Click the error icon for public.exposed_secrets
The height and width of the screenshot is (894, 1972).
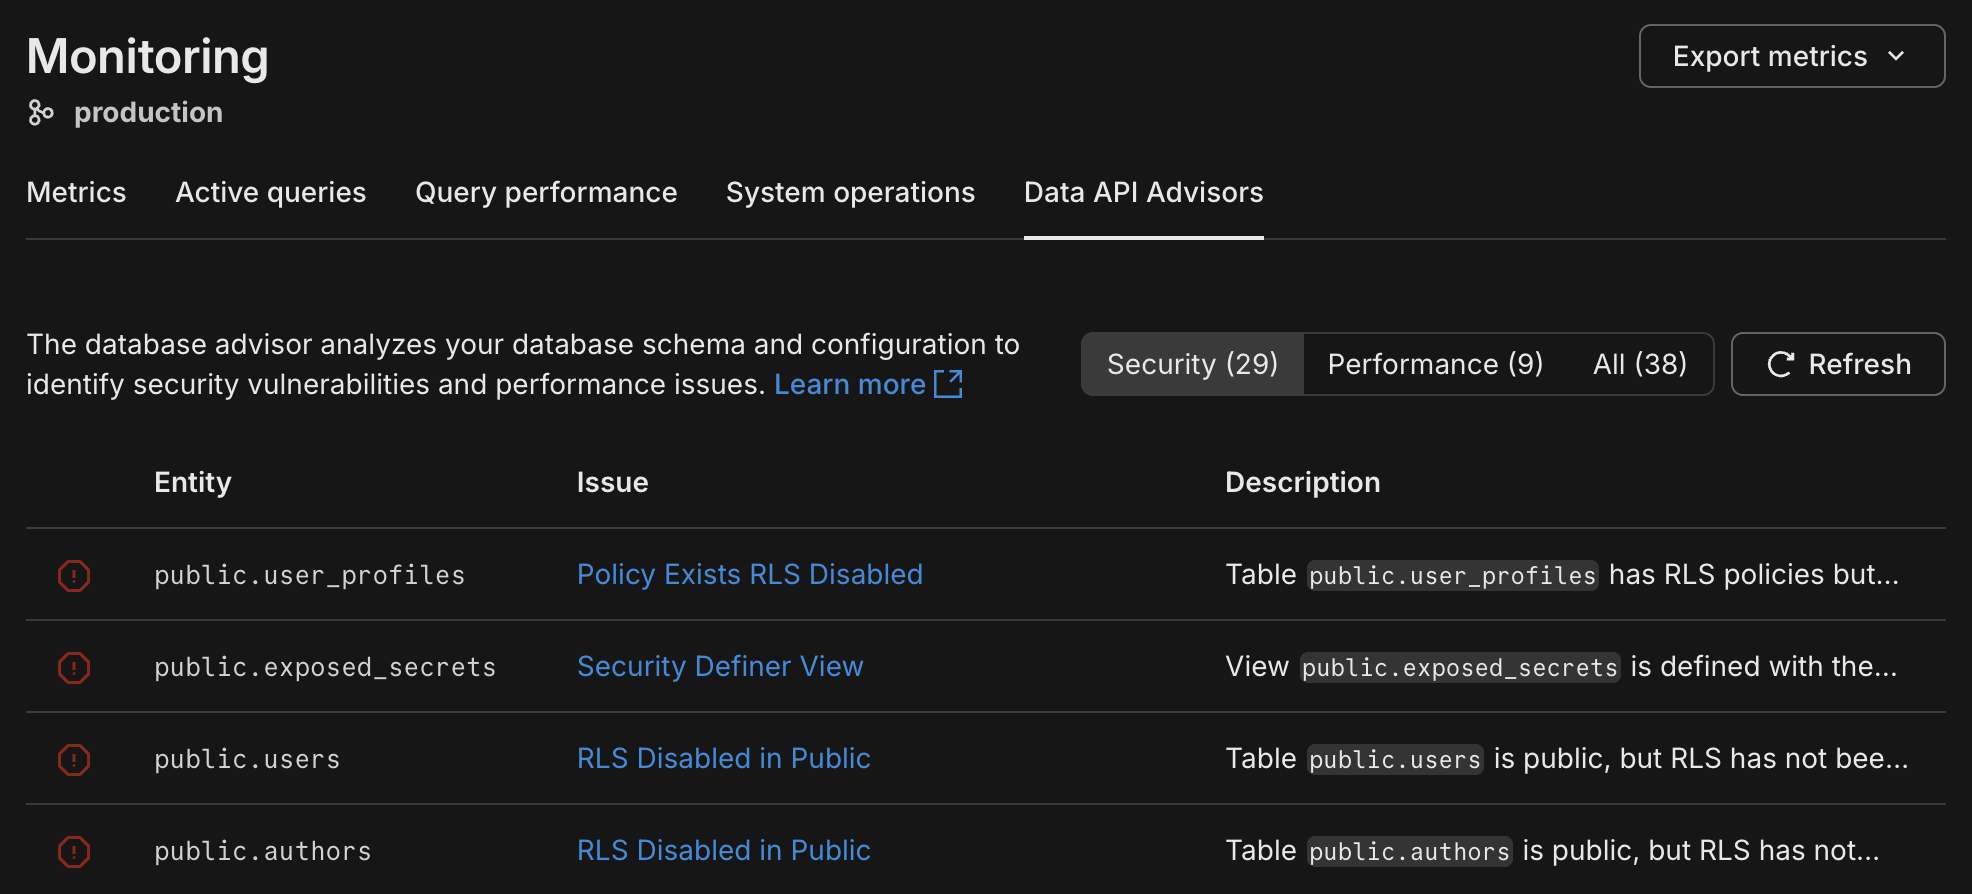pos(74,668)
